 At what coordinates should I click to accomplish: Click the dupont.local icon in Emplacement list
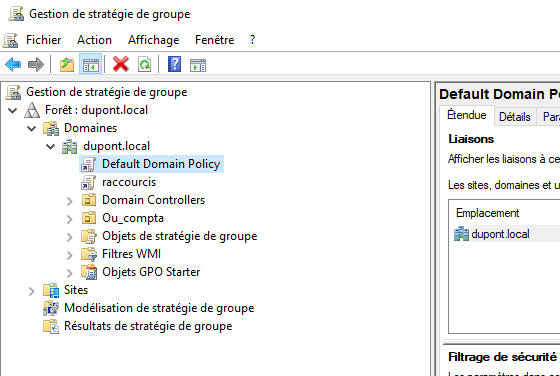[x=461, y=234]
